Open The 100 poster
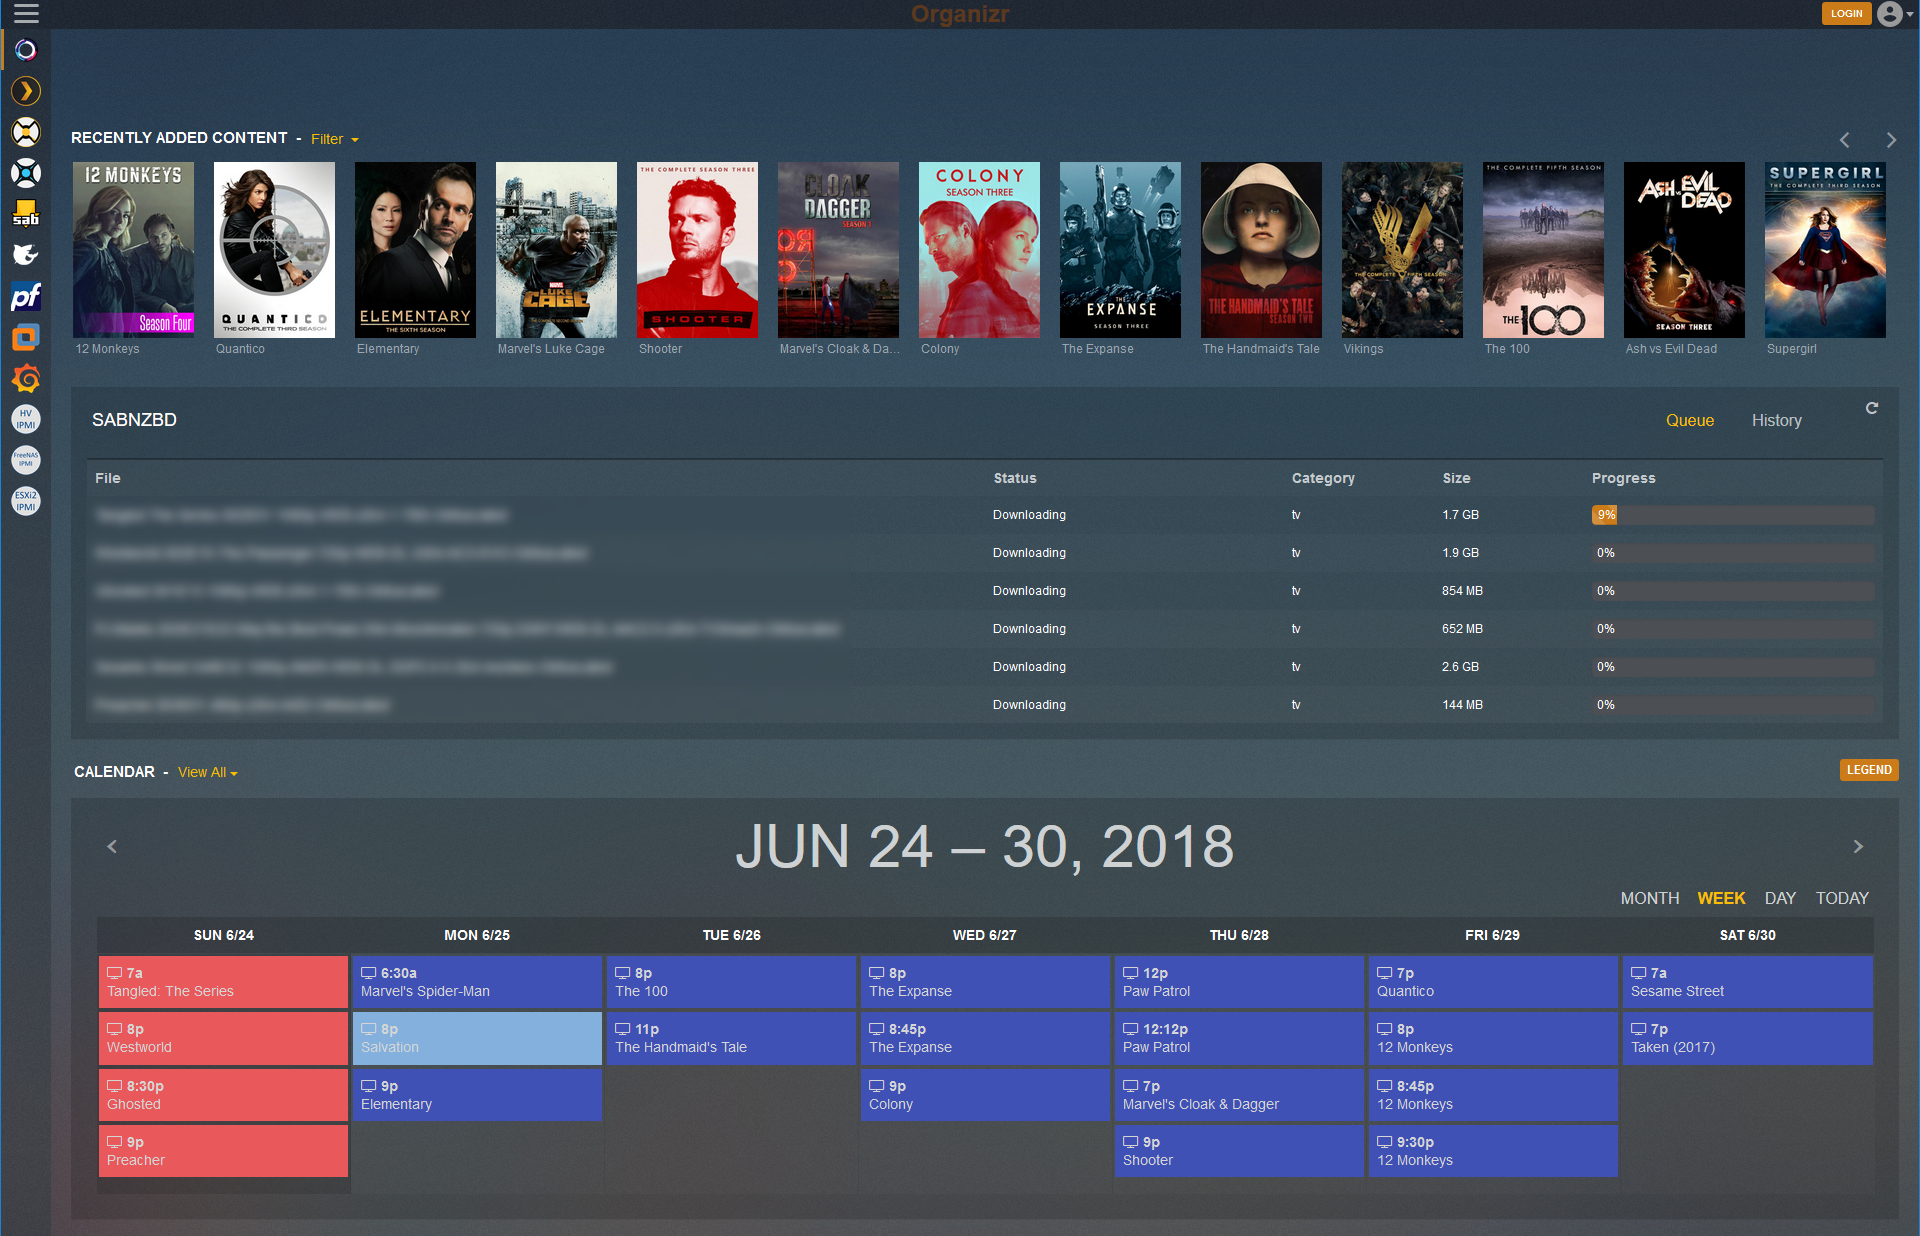The height and width of the screenshot is (1236, 1920). (1543, 250)
